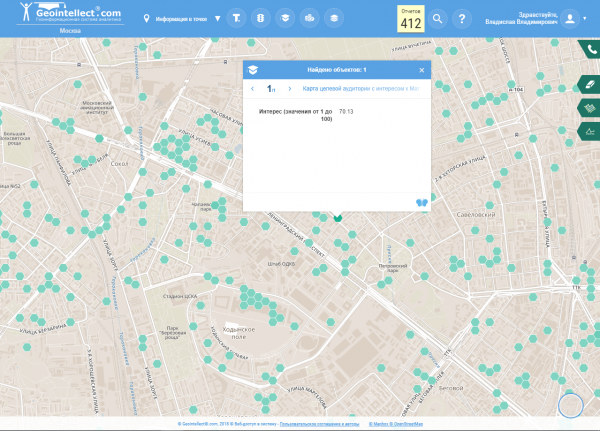600x431 pixels.
Task: Select the eraser side tool
Action: pos(590,84)
